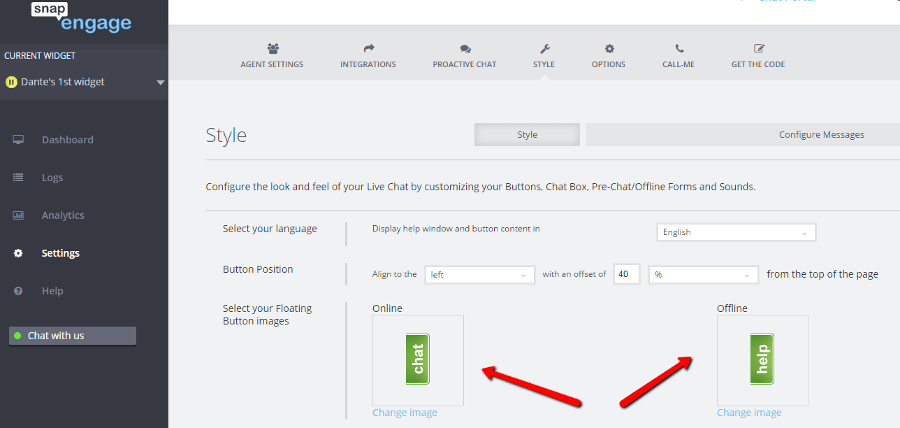900x428 pixels.
Task: Open the Options tab
Action: click(608, 56)
